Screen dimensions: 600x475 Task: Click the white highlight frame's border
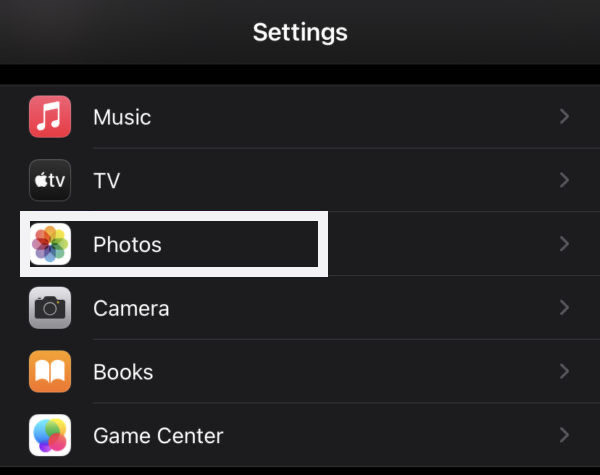[x=323, y=244]
